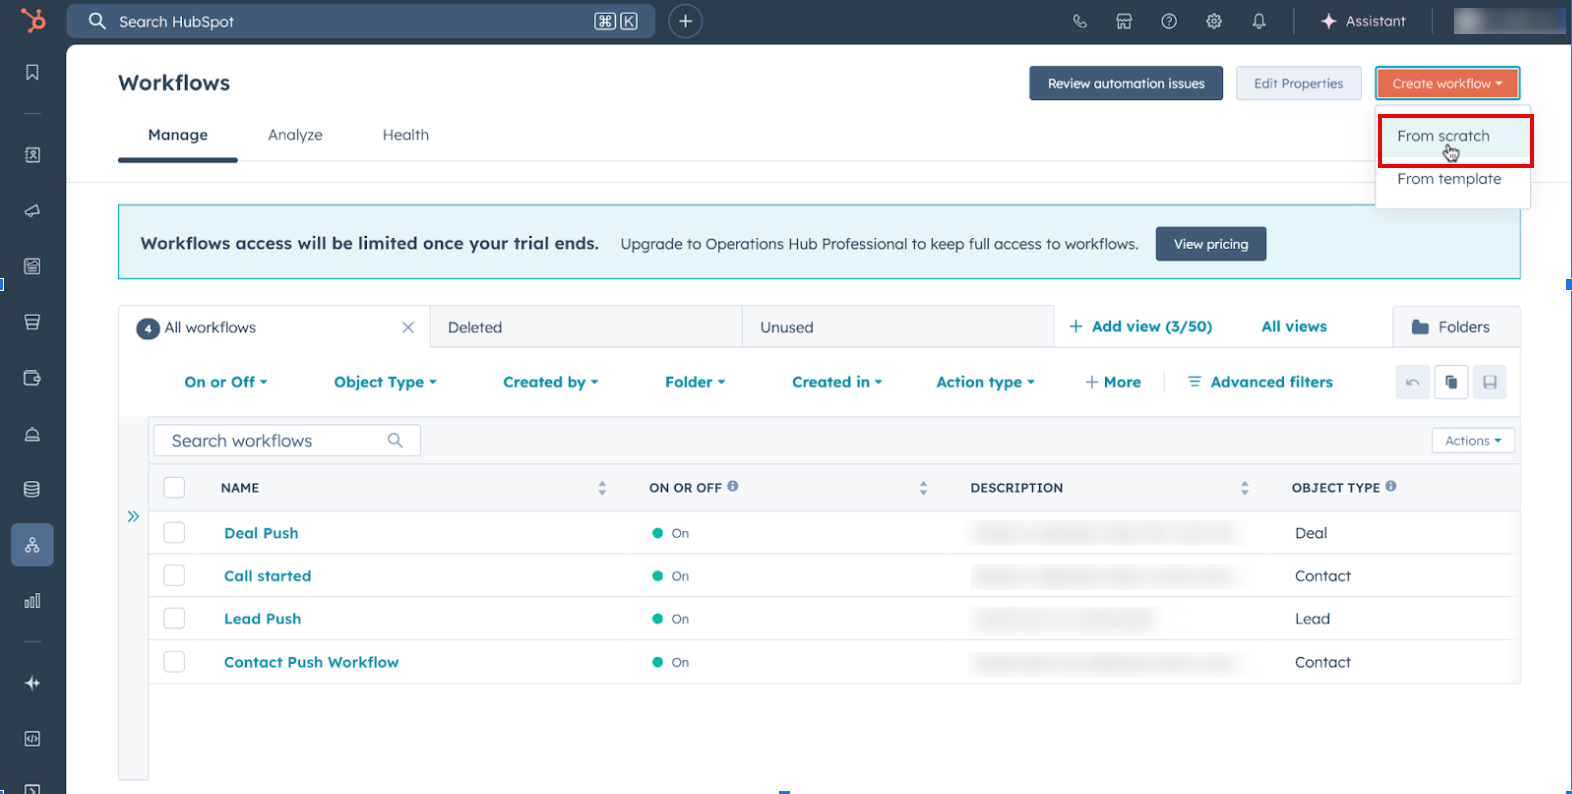This screenshot has height=794, width=1572.
Task: Sort the table by the NAME column
Action: [x=602, y=487]
